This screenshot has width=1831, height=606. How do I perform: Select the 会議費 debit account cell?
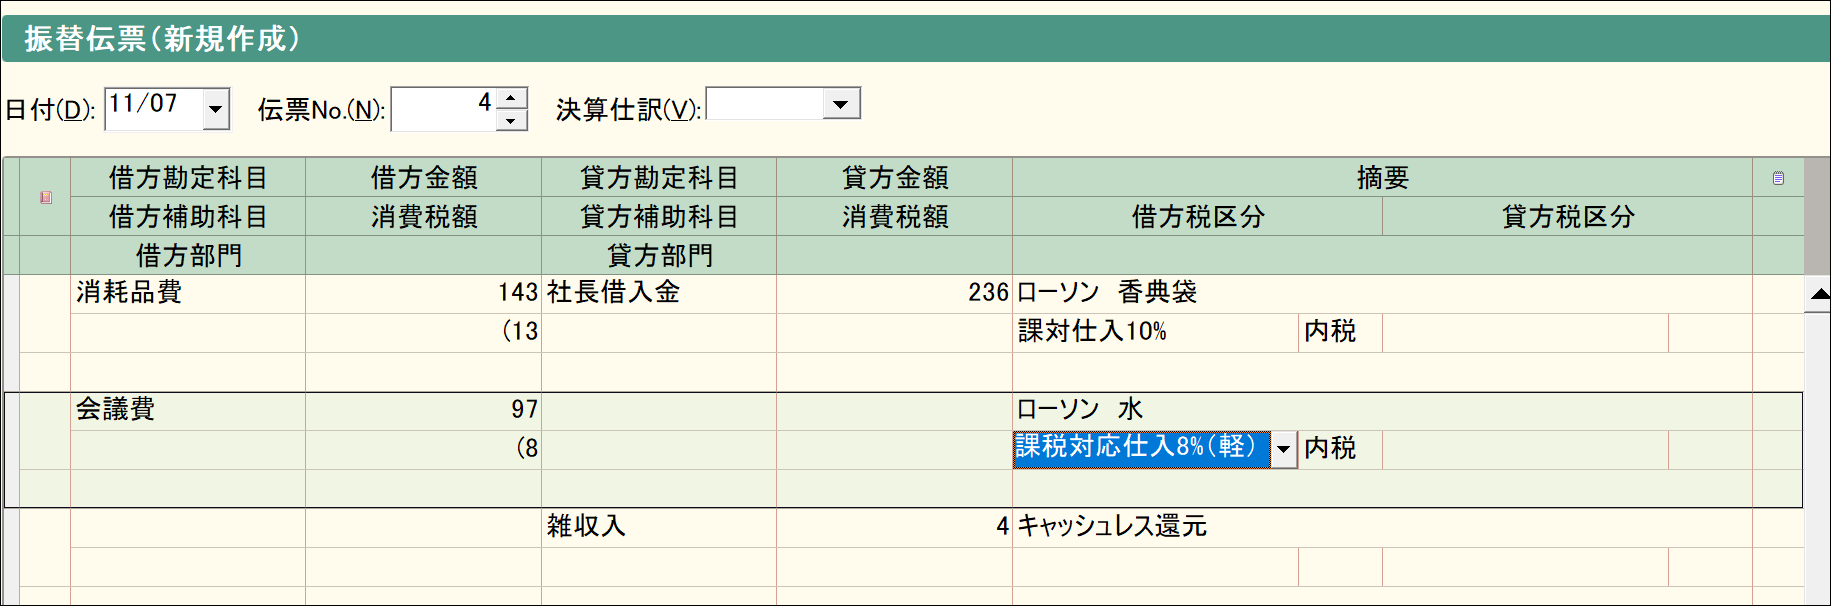188,410
